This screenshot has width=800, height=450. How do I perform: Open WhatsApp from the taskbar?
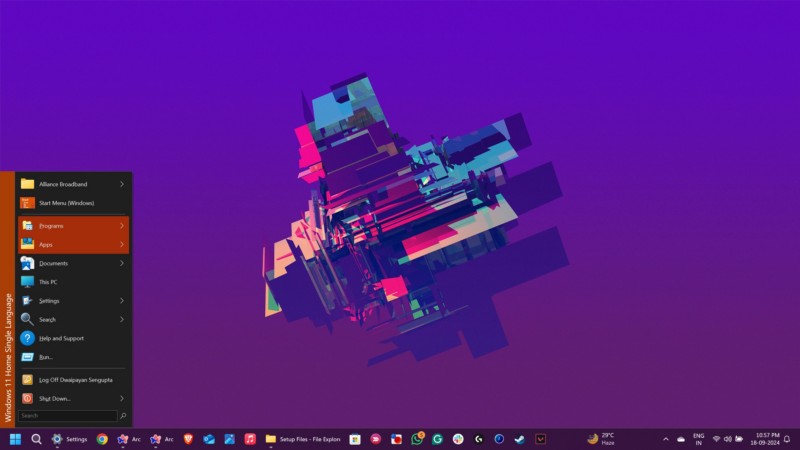tap(417, 439)
